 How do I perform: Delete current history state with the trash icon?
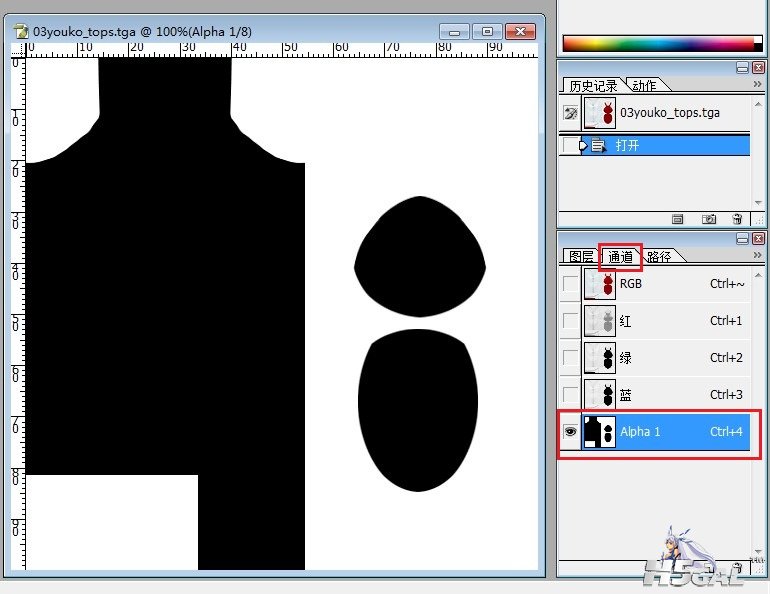737,218
